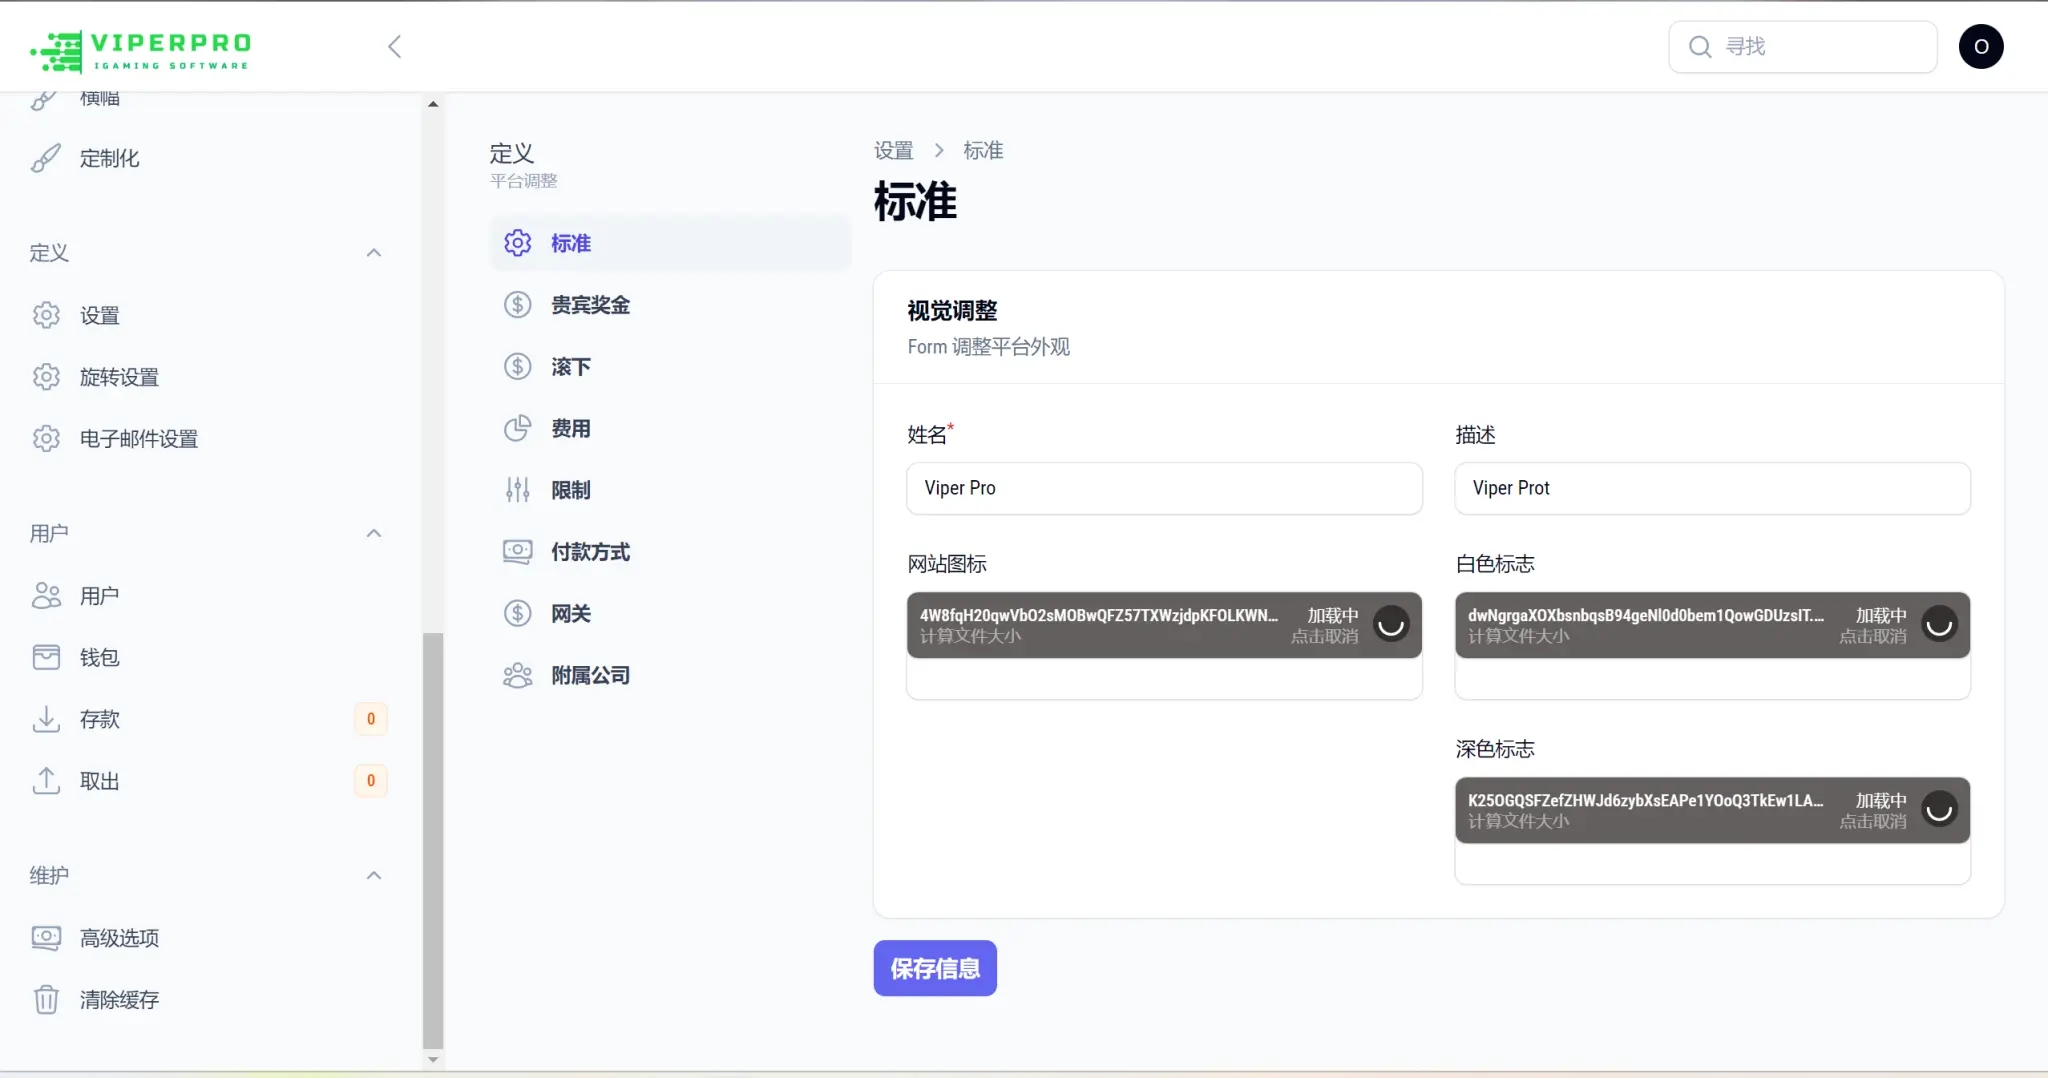Click the 付款方式 payment card icon
This screenshot has width=2048, height=1078.
(x=517, y=551)
